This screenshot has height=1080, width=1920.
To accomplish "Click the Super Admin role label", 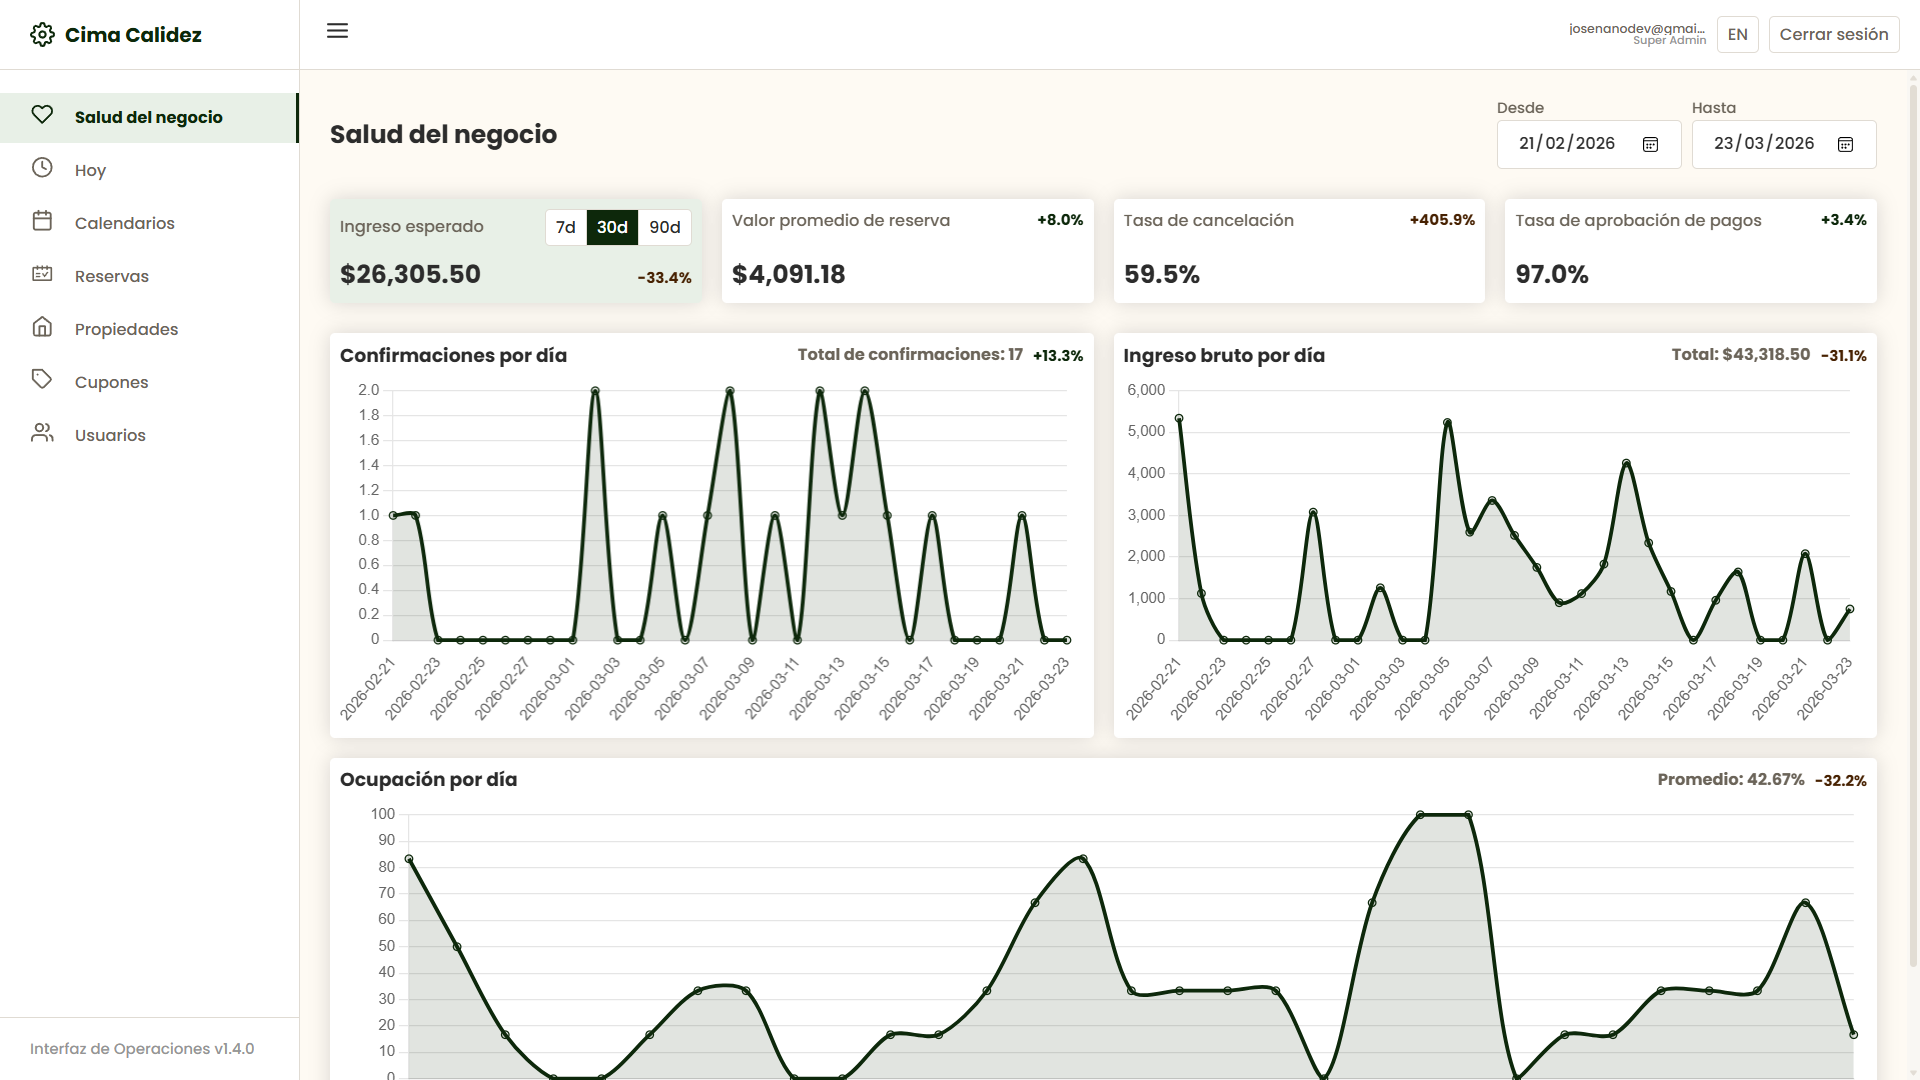I will click(x=1669, y=41).
